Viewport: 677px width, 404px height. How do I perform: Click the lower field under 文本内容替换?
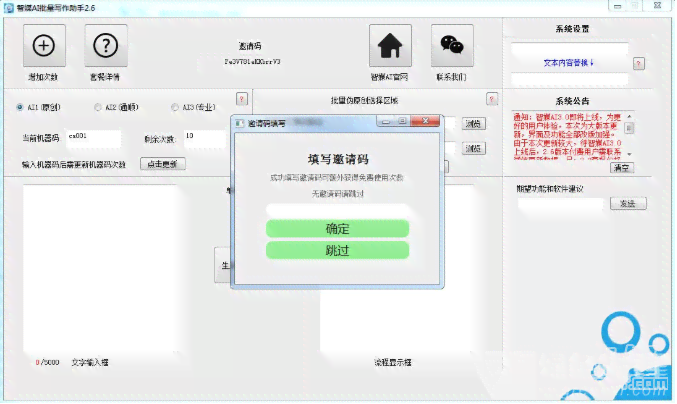[569, 79]
